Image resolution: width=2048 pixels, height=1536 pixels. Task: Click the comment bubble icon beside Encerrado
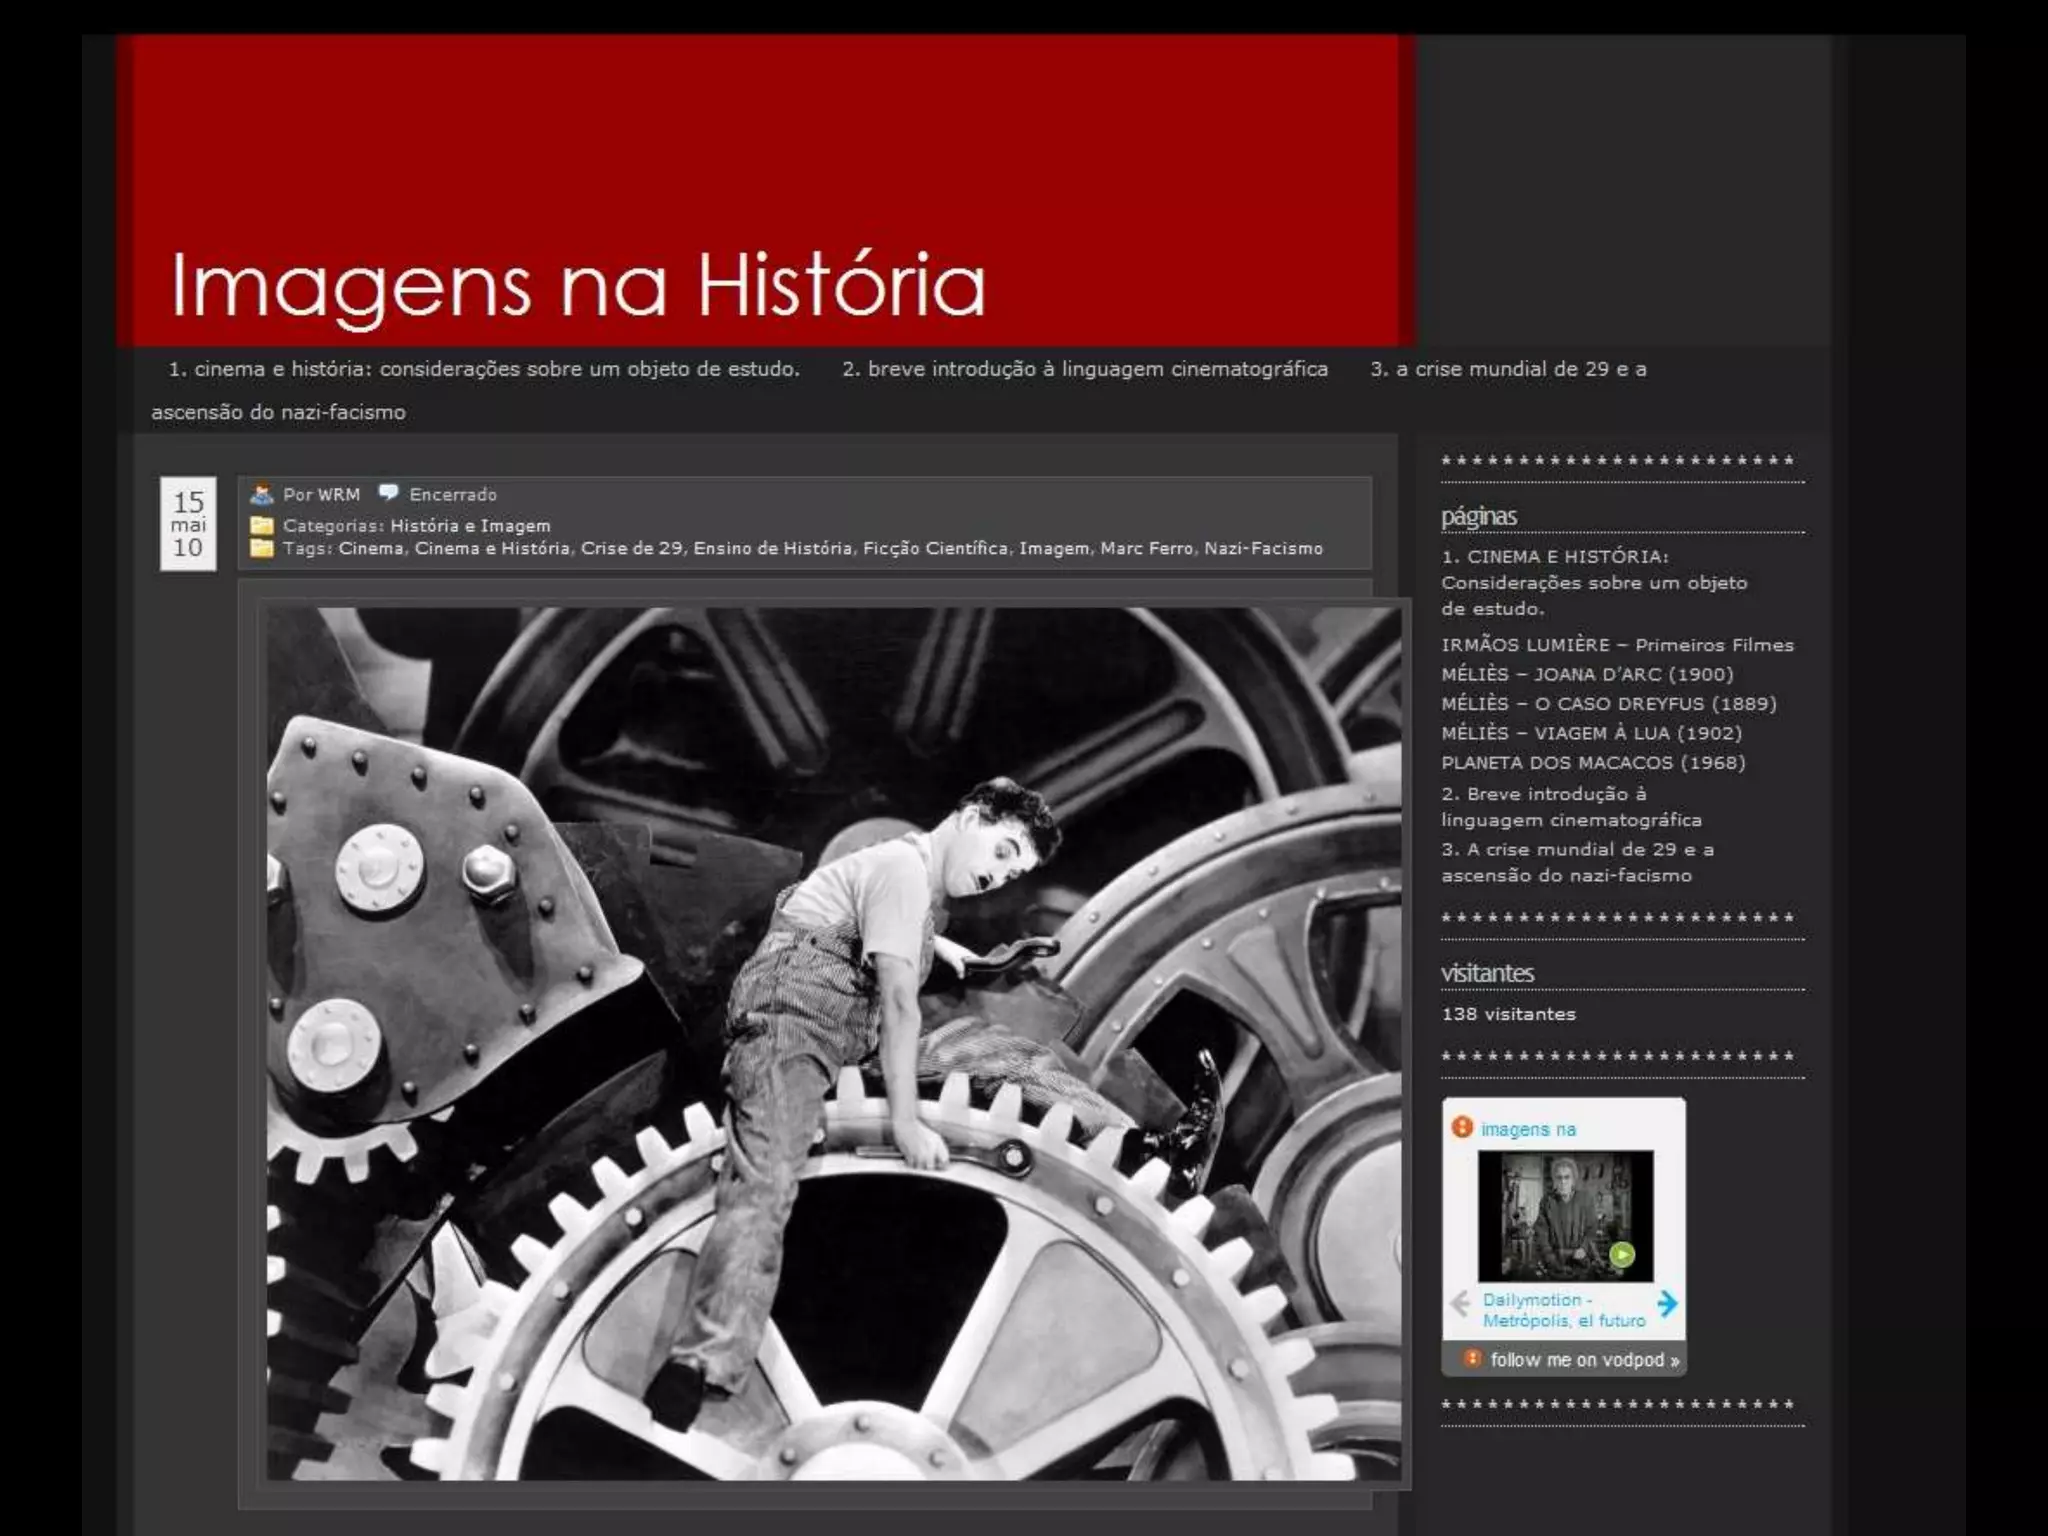tap(388, 493)
